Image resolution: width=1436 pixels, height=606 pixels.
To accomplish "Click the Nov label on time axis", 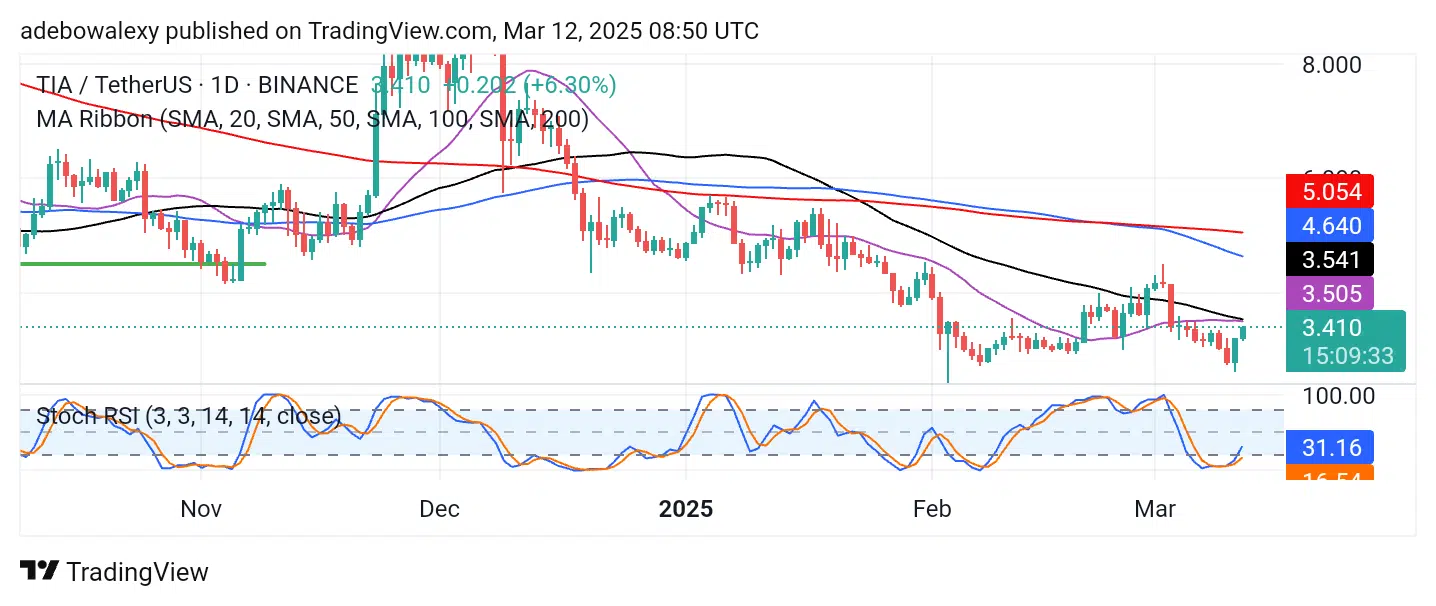I will (x=201, y=509).
